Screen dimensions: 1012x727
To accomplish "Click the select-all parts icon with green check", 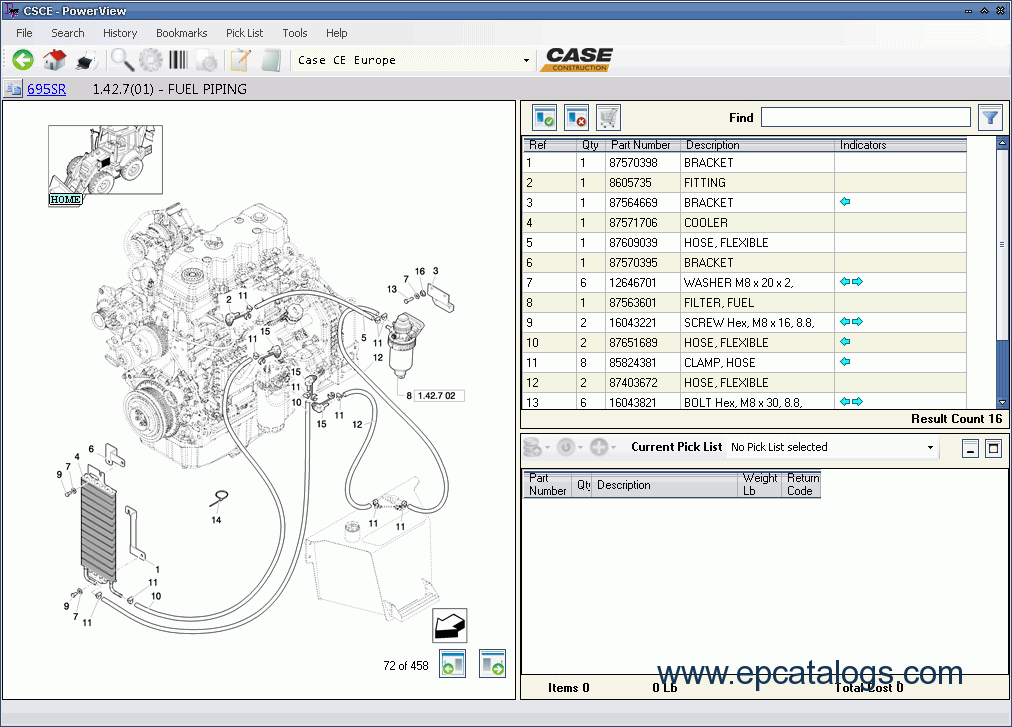I will pos(545,118).
